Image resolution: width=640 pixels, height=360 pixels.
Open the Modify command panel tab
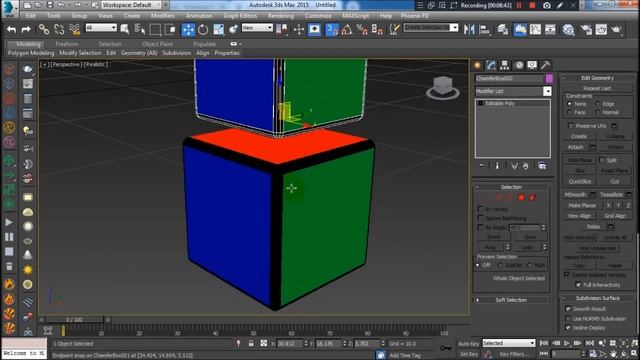(491, 65)
